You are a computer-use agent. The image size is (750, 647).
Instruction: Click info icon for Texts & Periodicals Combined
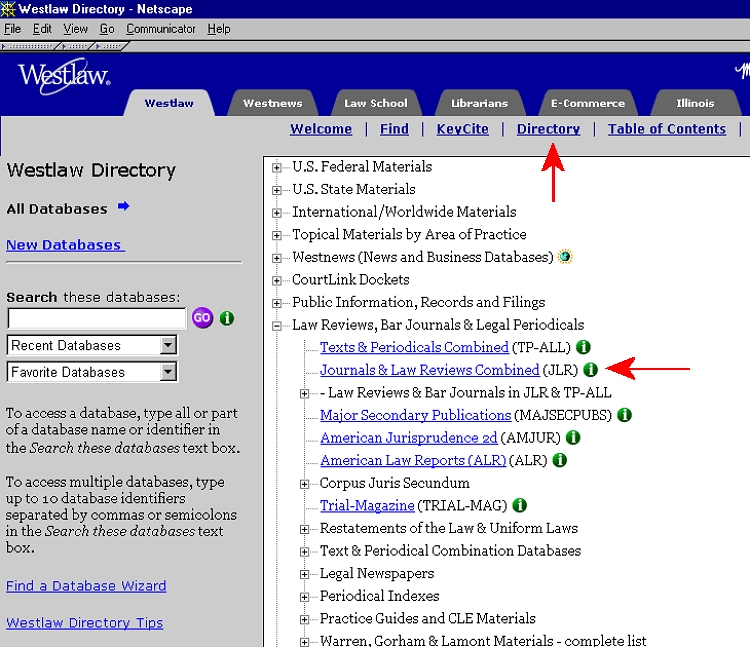583,347
